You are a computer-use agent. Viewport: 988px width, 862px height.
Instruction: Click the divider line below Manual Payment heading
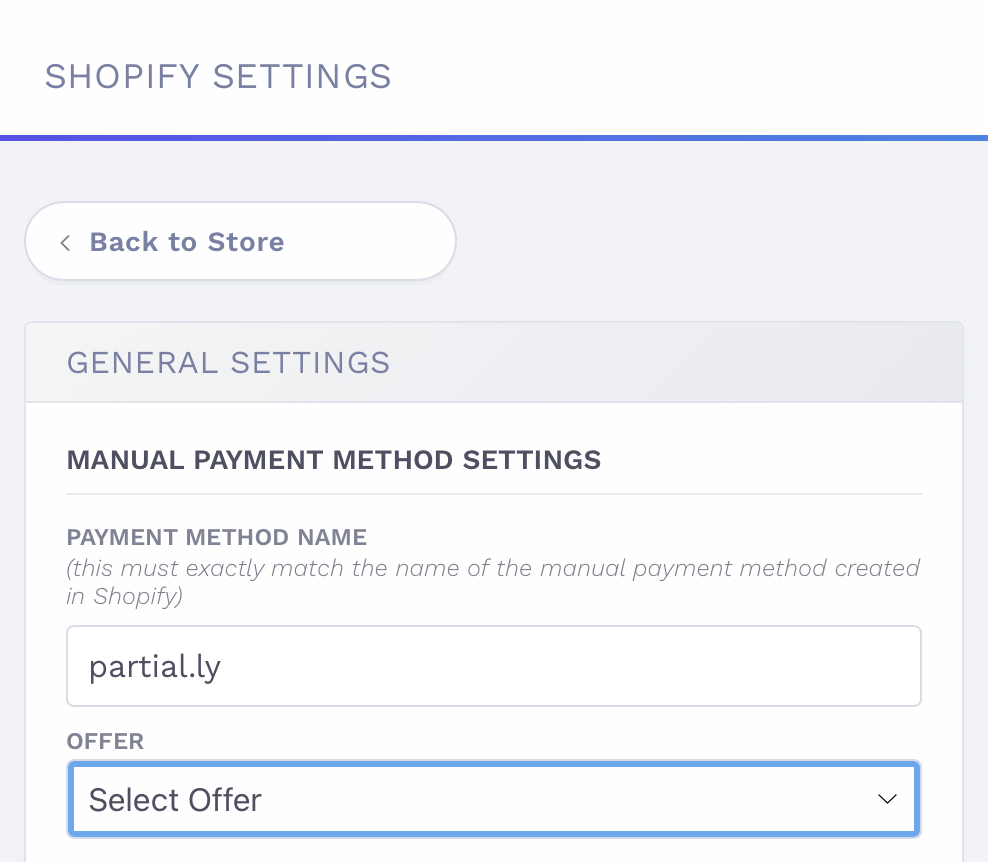tap(494, 494)
